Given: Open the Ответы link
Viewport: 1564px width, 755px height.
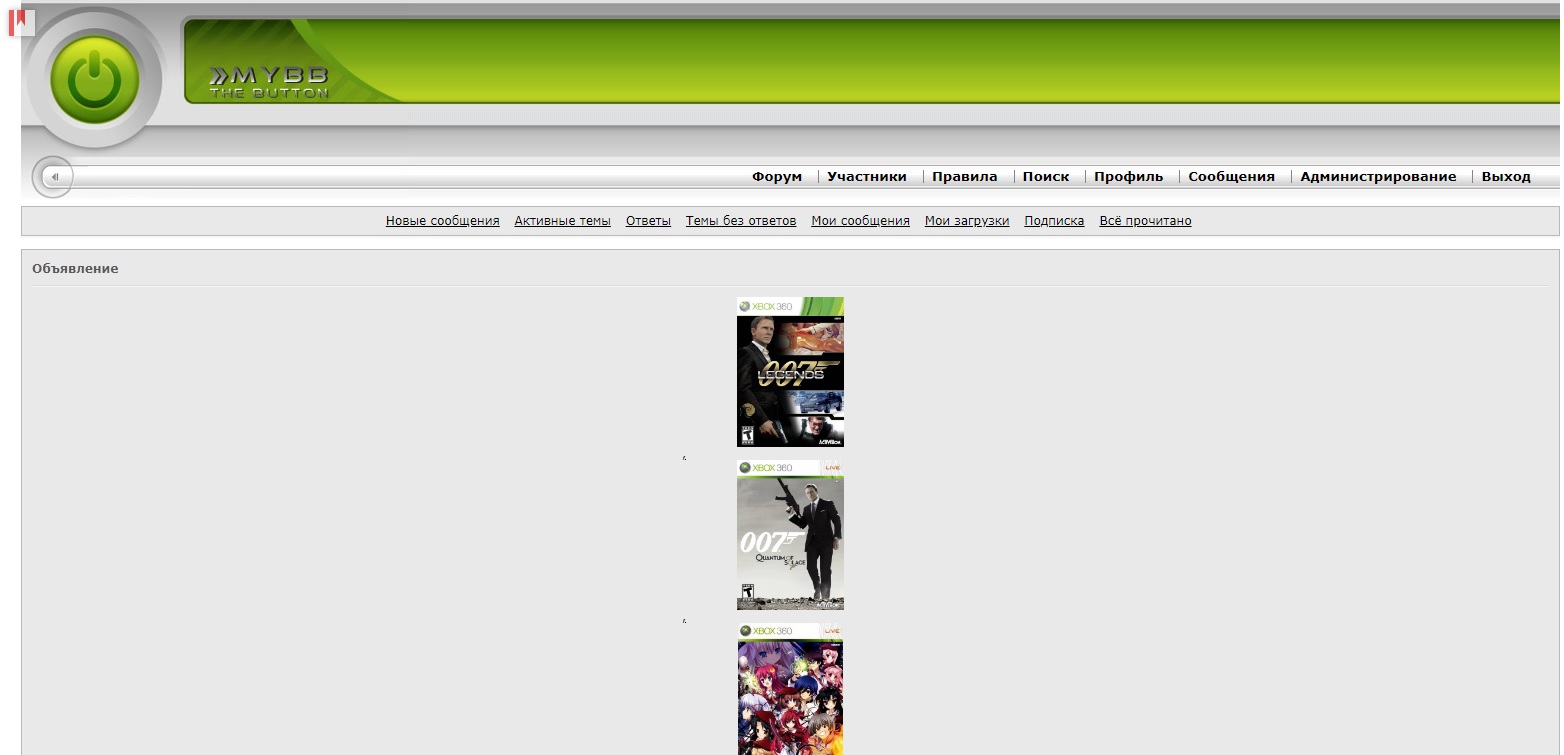Looking at the screenshot, I should (648, 221).
